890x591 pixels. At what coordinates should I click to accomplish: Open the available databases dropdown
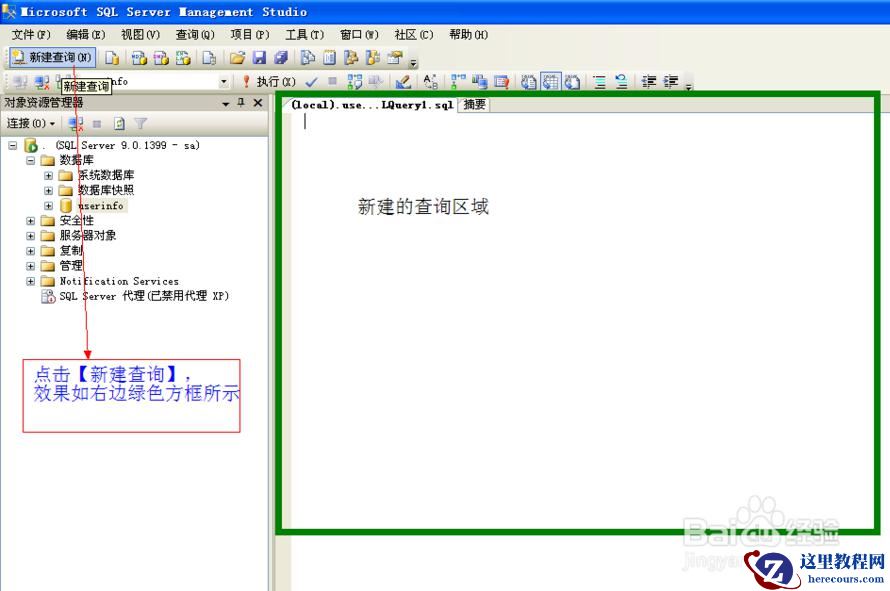click(224, 82)
